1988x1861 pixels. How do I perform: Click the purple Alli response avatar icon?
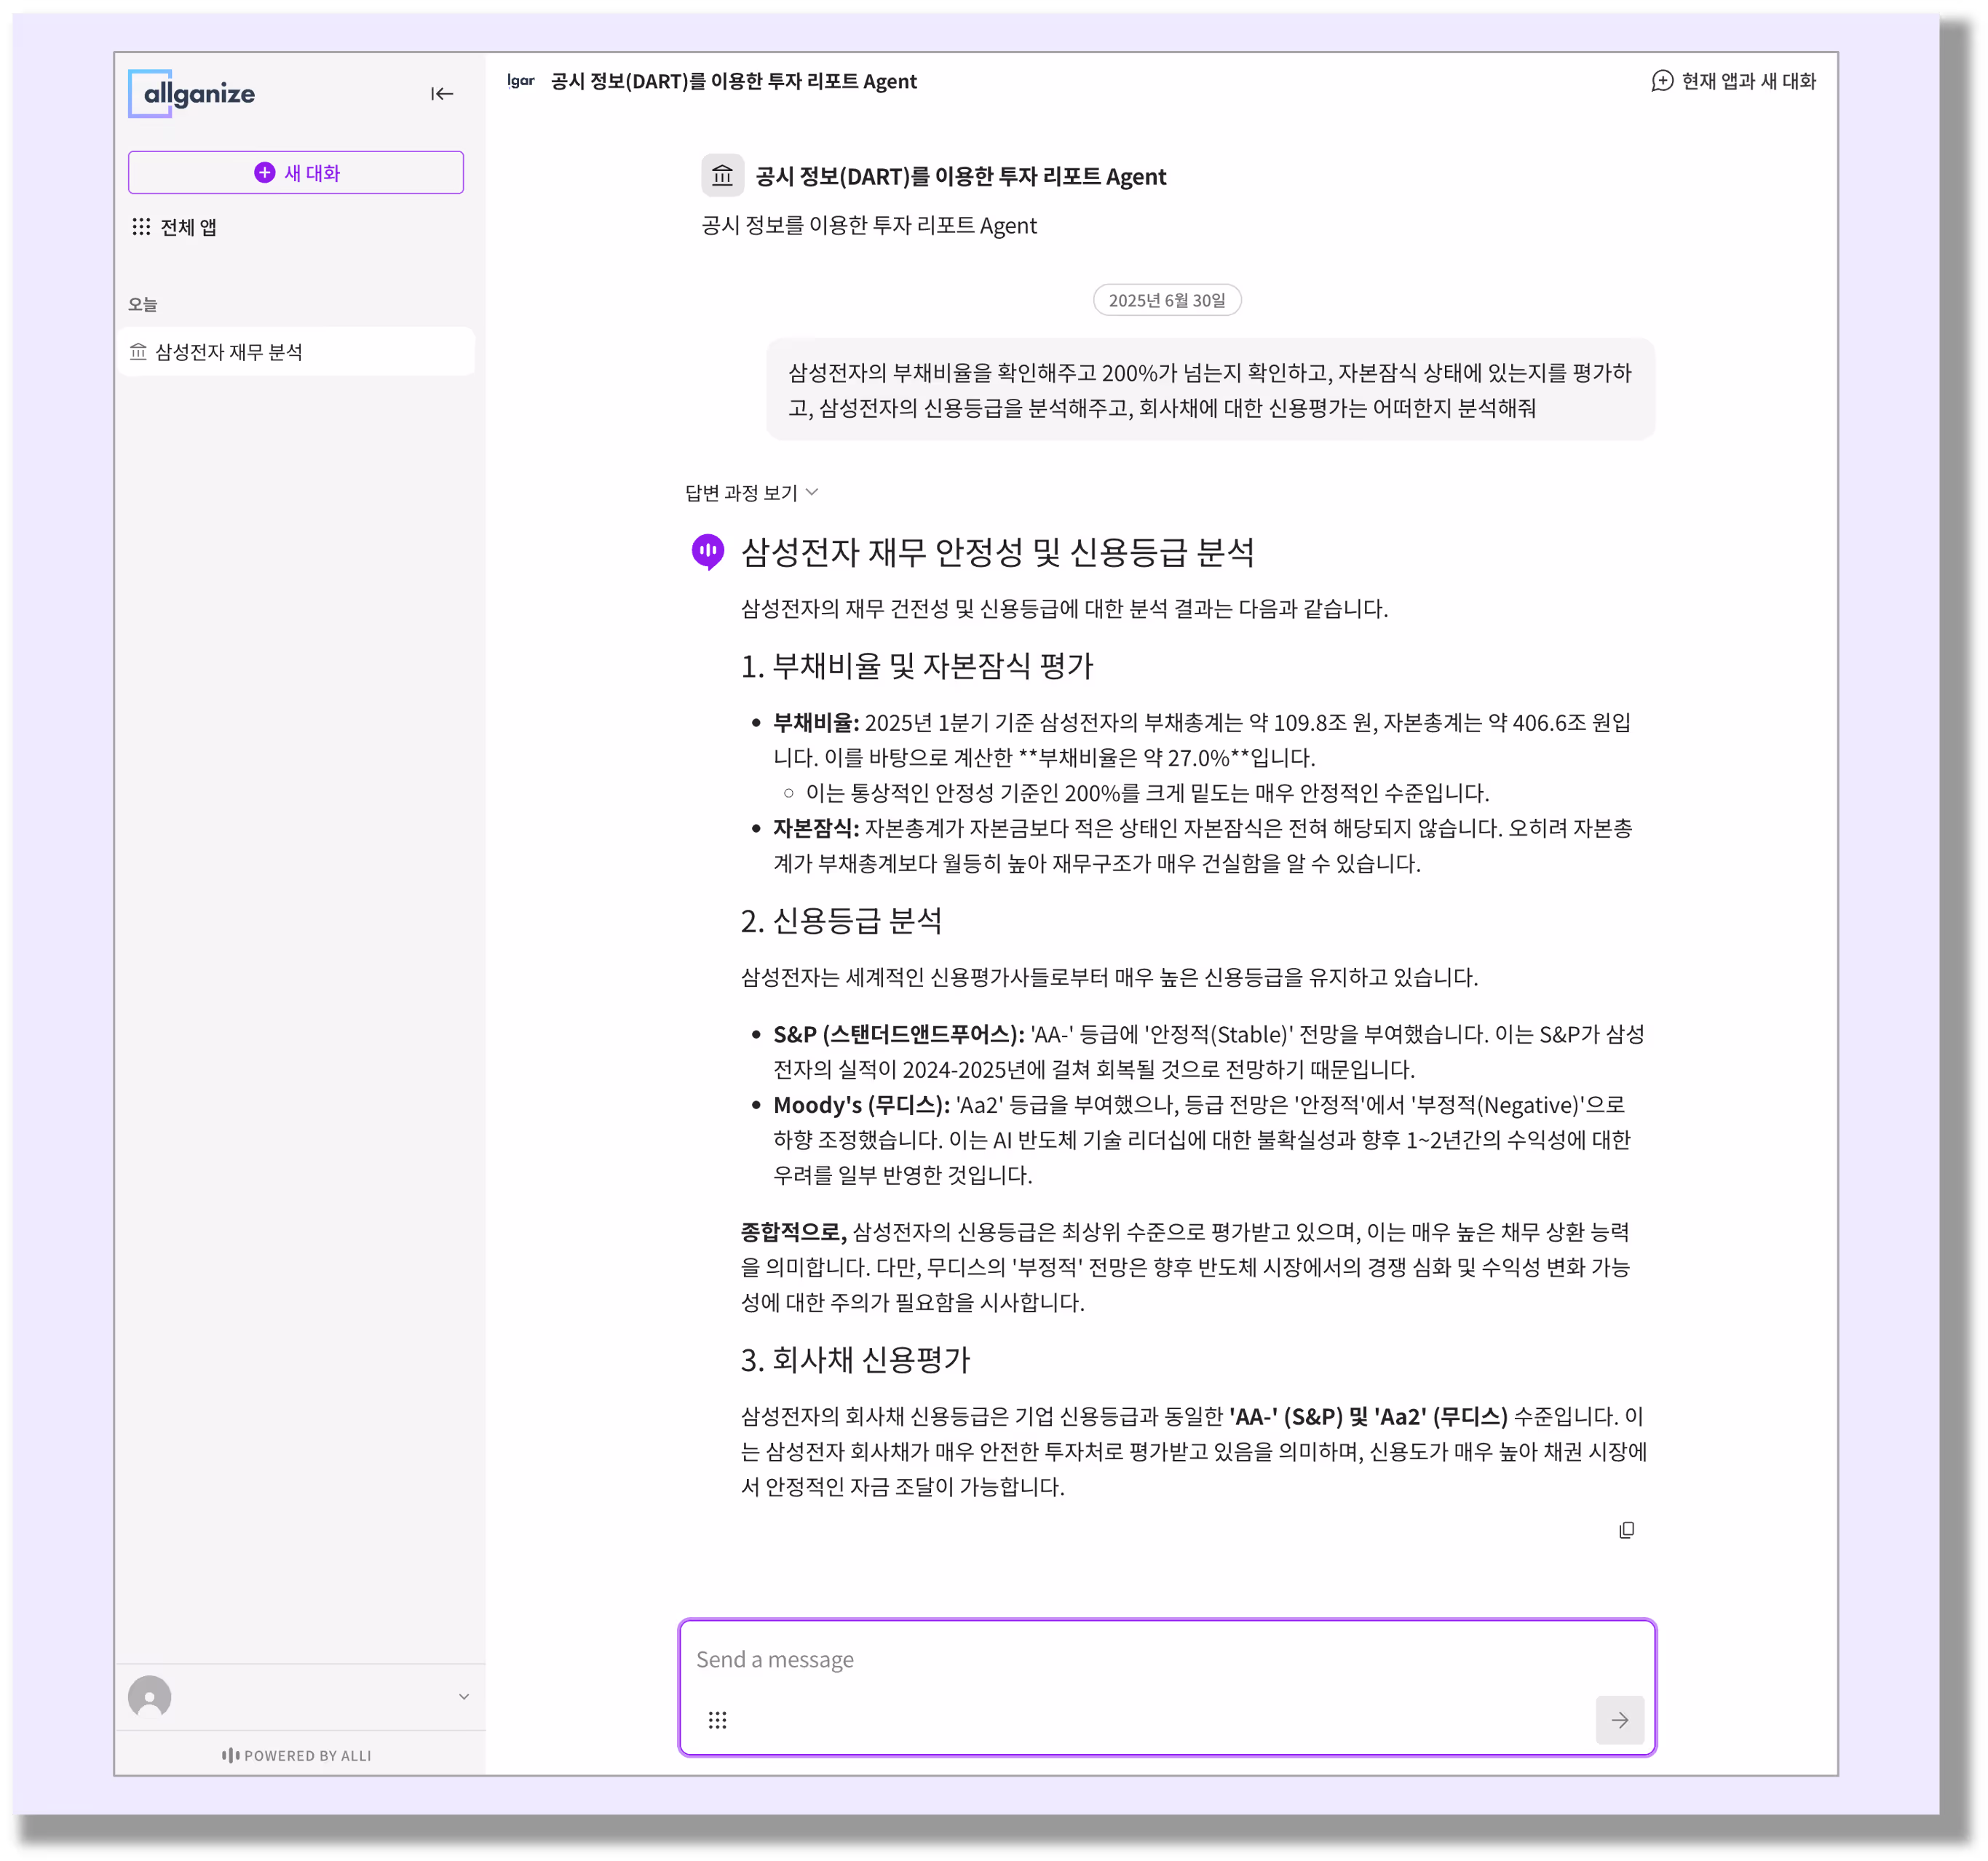pyautogui.click(x=708, y=551)
